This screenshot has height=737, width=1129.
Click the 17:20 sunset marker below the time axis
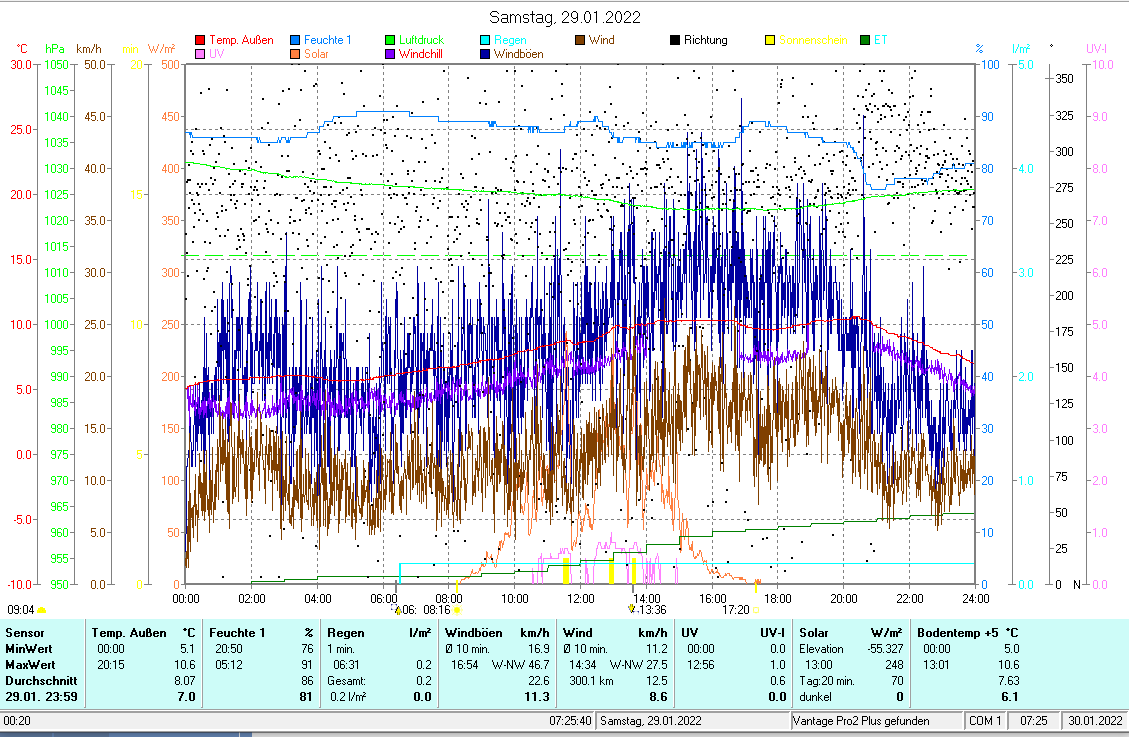click(x=736, y=609)
